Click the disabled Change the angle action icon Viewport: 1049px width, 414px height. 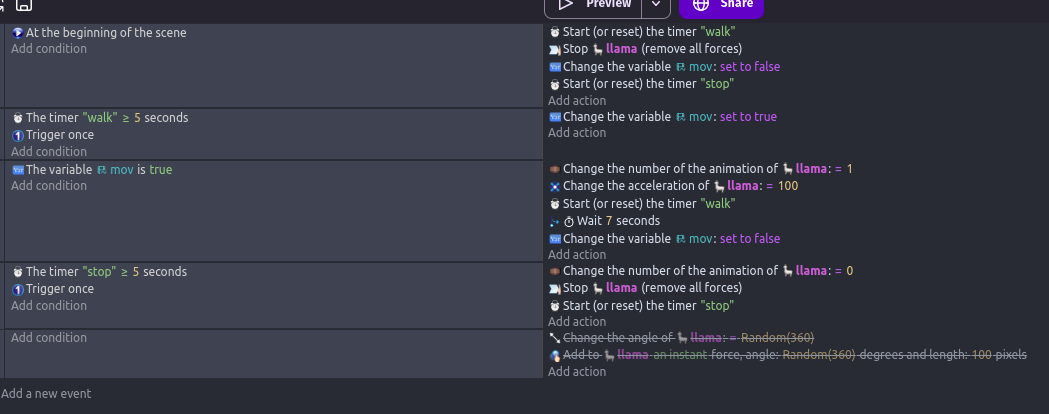coord(555,338)
